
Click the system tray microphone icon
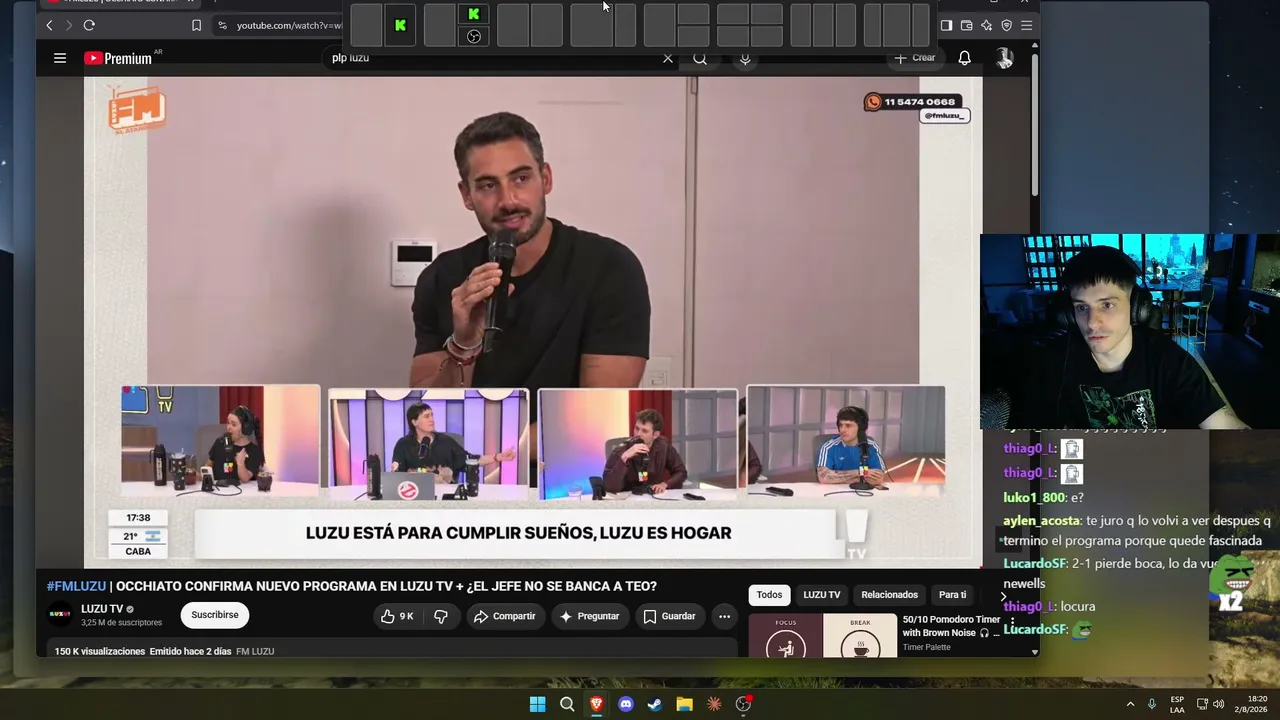(x=1152, y=704)
